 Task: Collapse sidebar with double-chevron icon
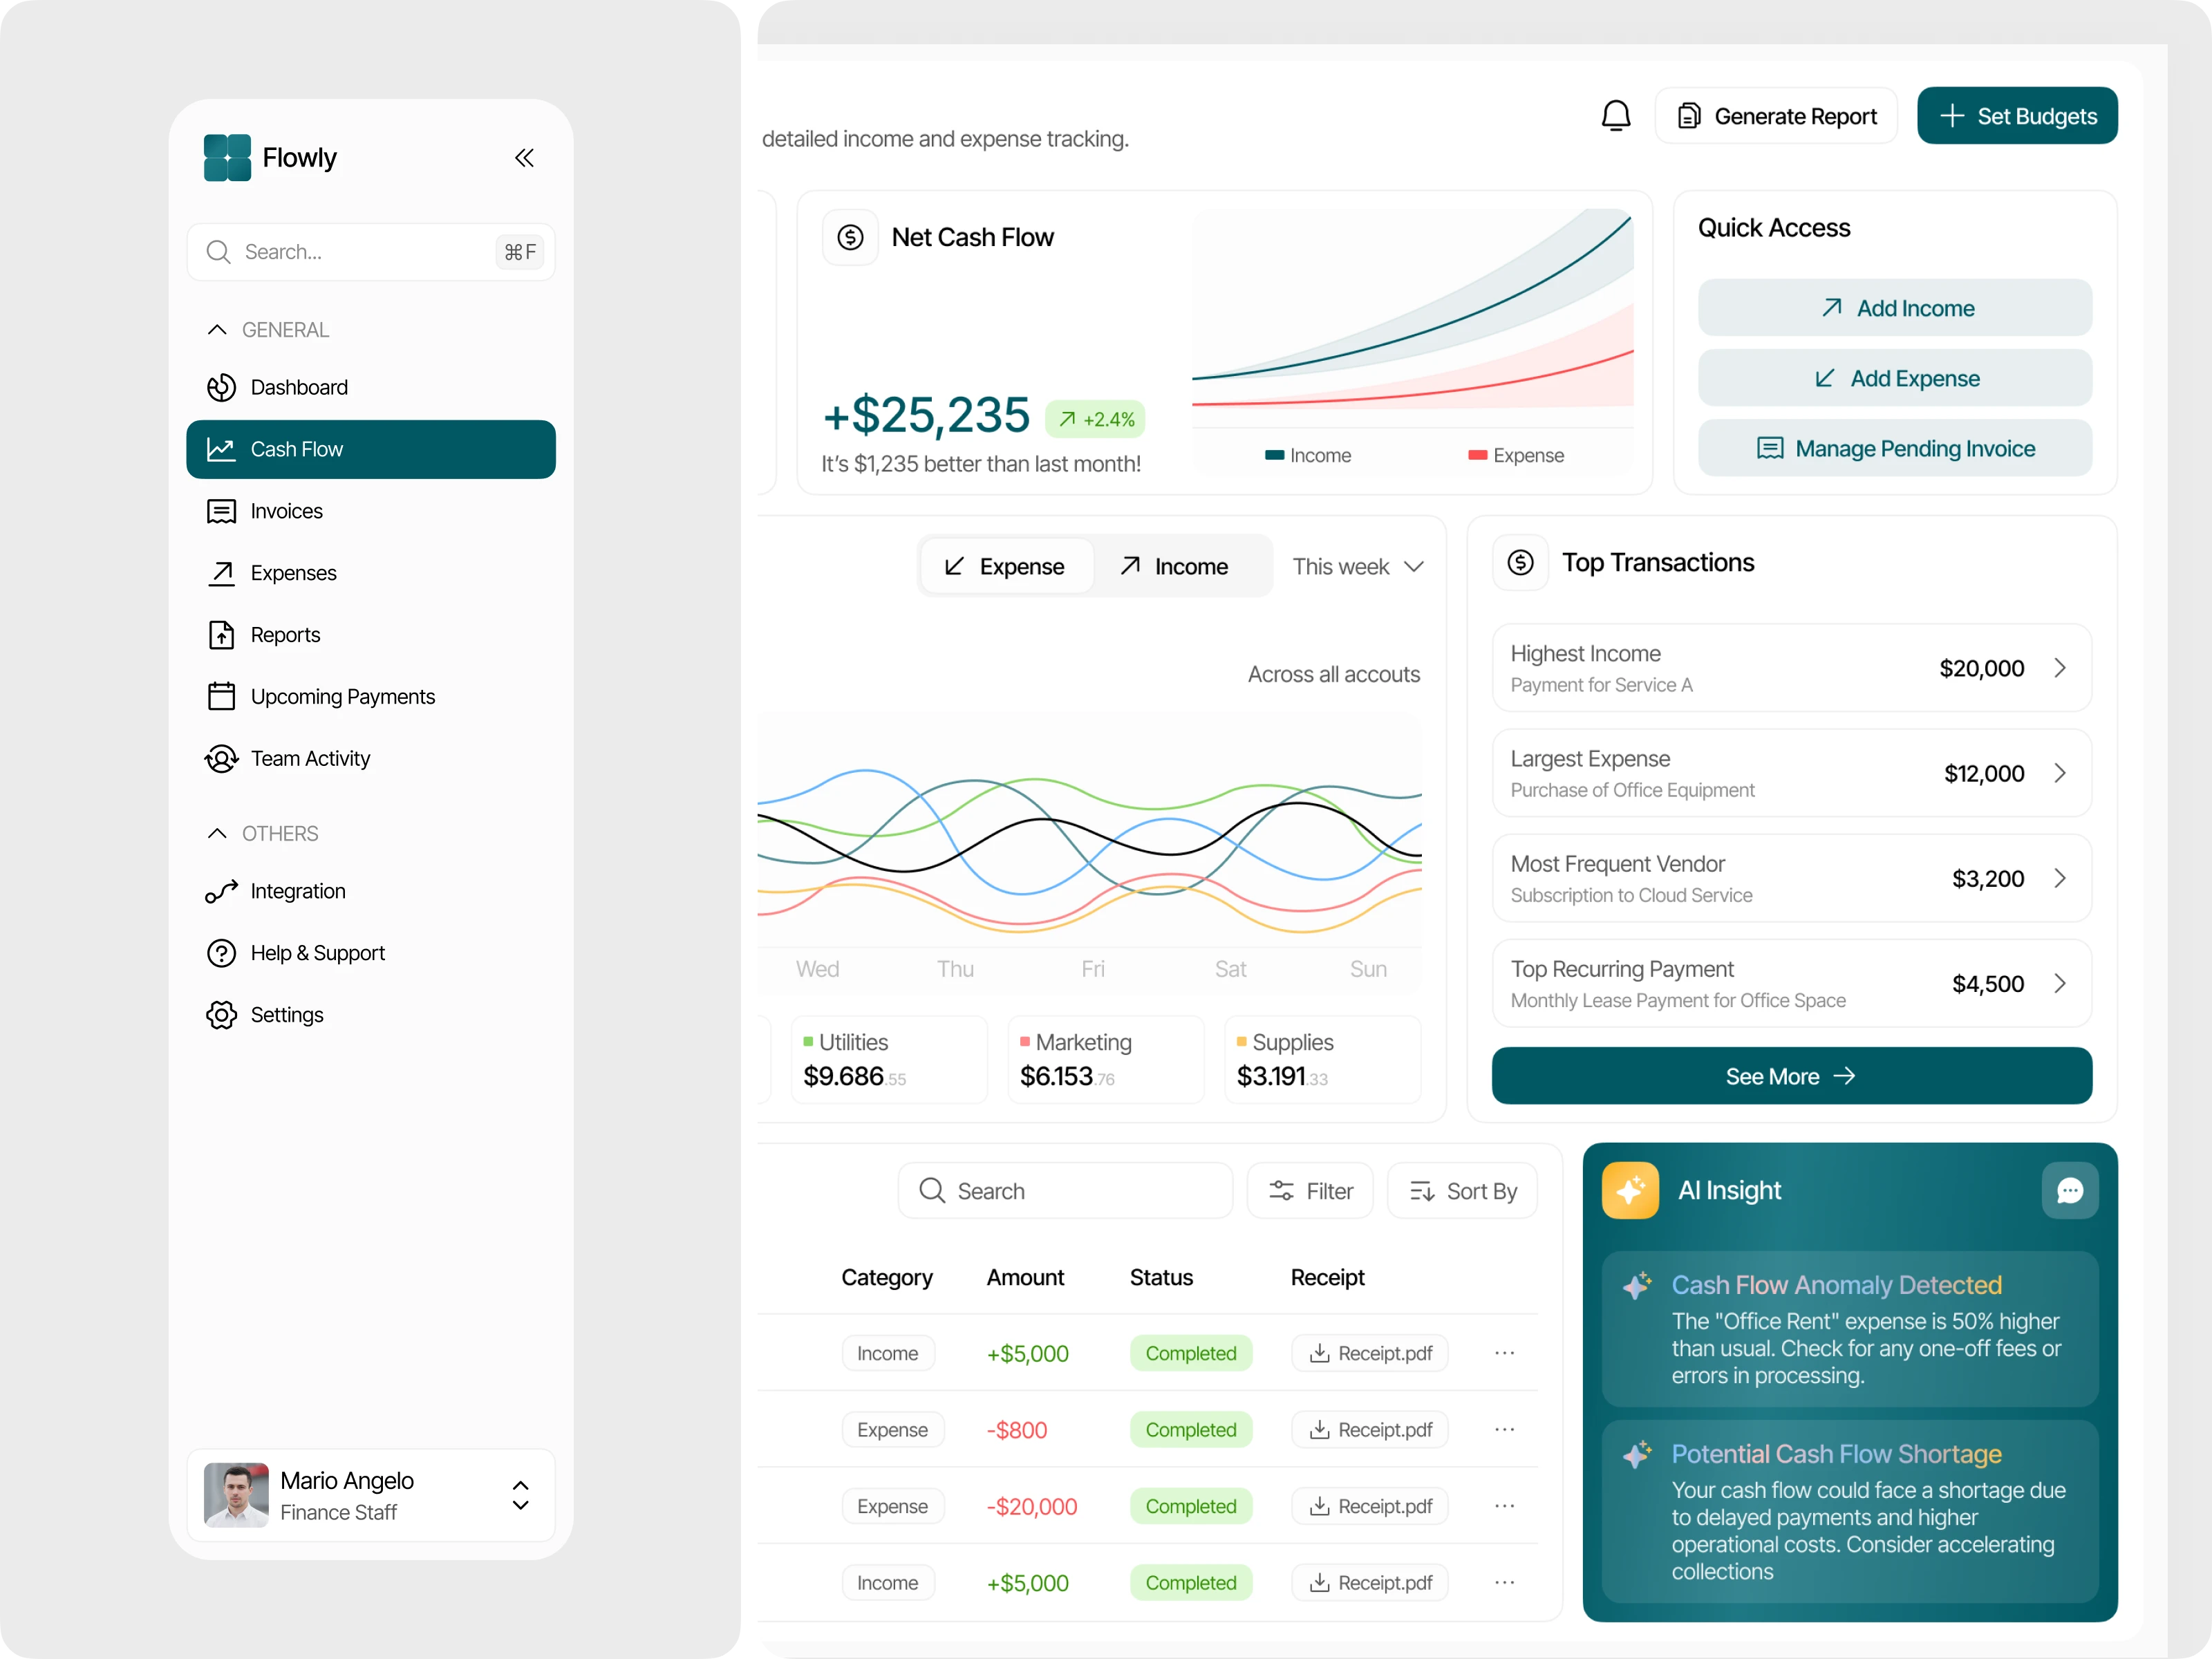click(524, 158)
